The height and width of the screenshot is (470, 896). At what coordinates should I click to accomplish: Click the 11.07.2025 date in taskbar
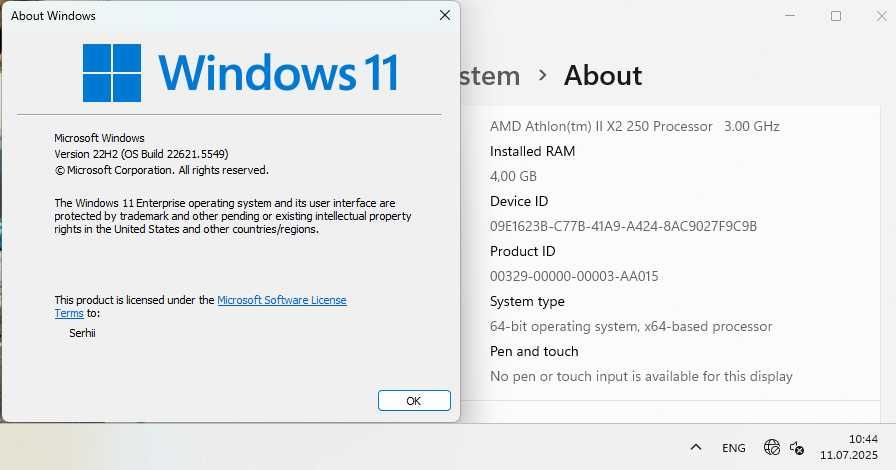click(x=849, y=455)
